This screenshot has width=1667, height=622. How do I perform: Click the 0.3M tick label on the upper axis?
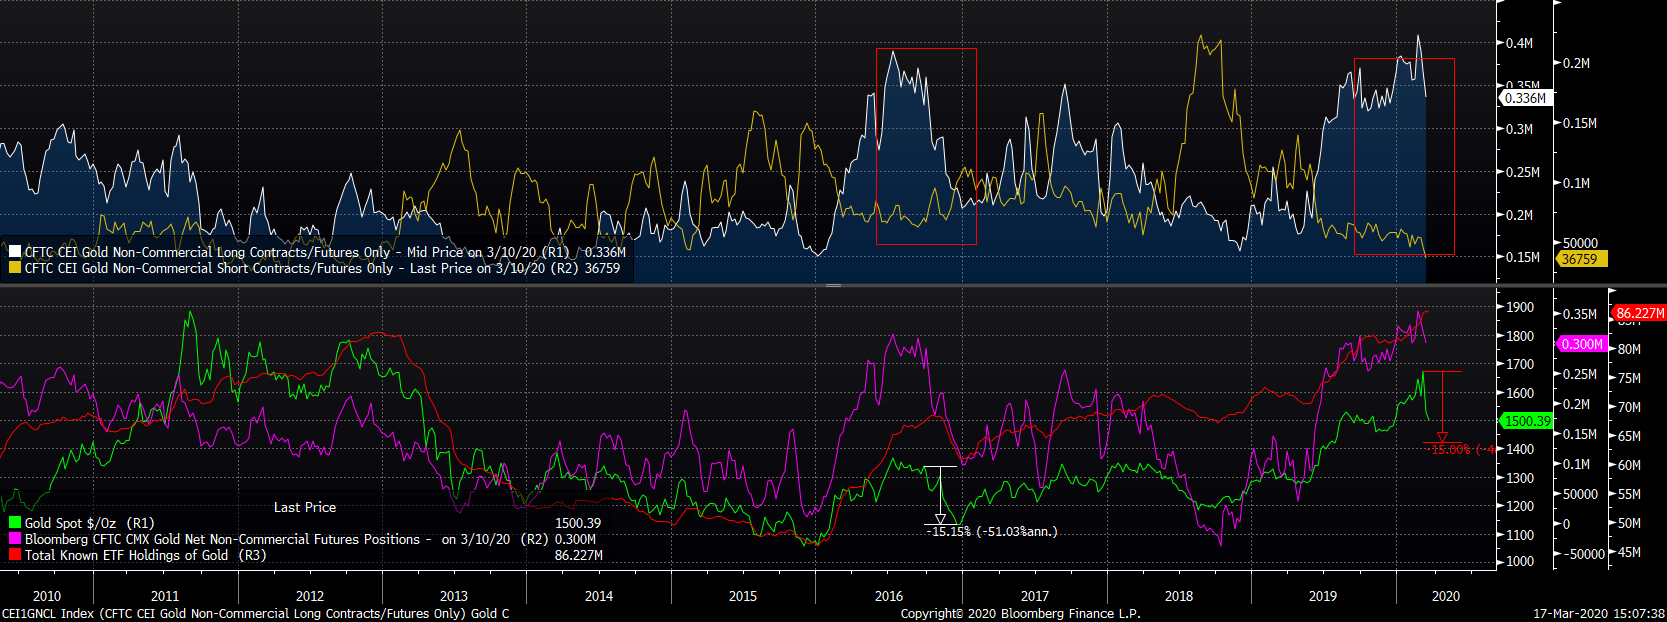coord(1520,129)
